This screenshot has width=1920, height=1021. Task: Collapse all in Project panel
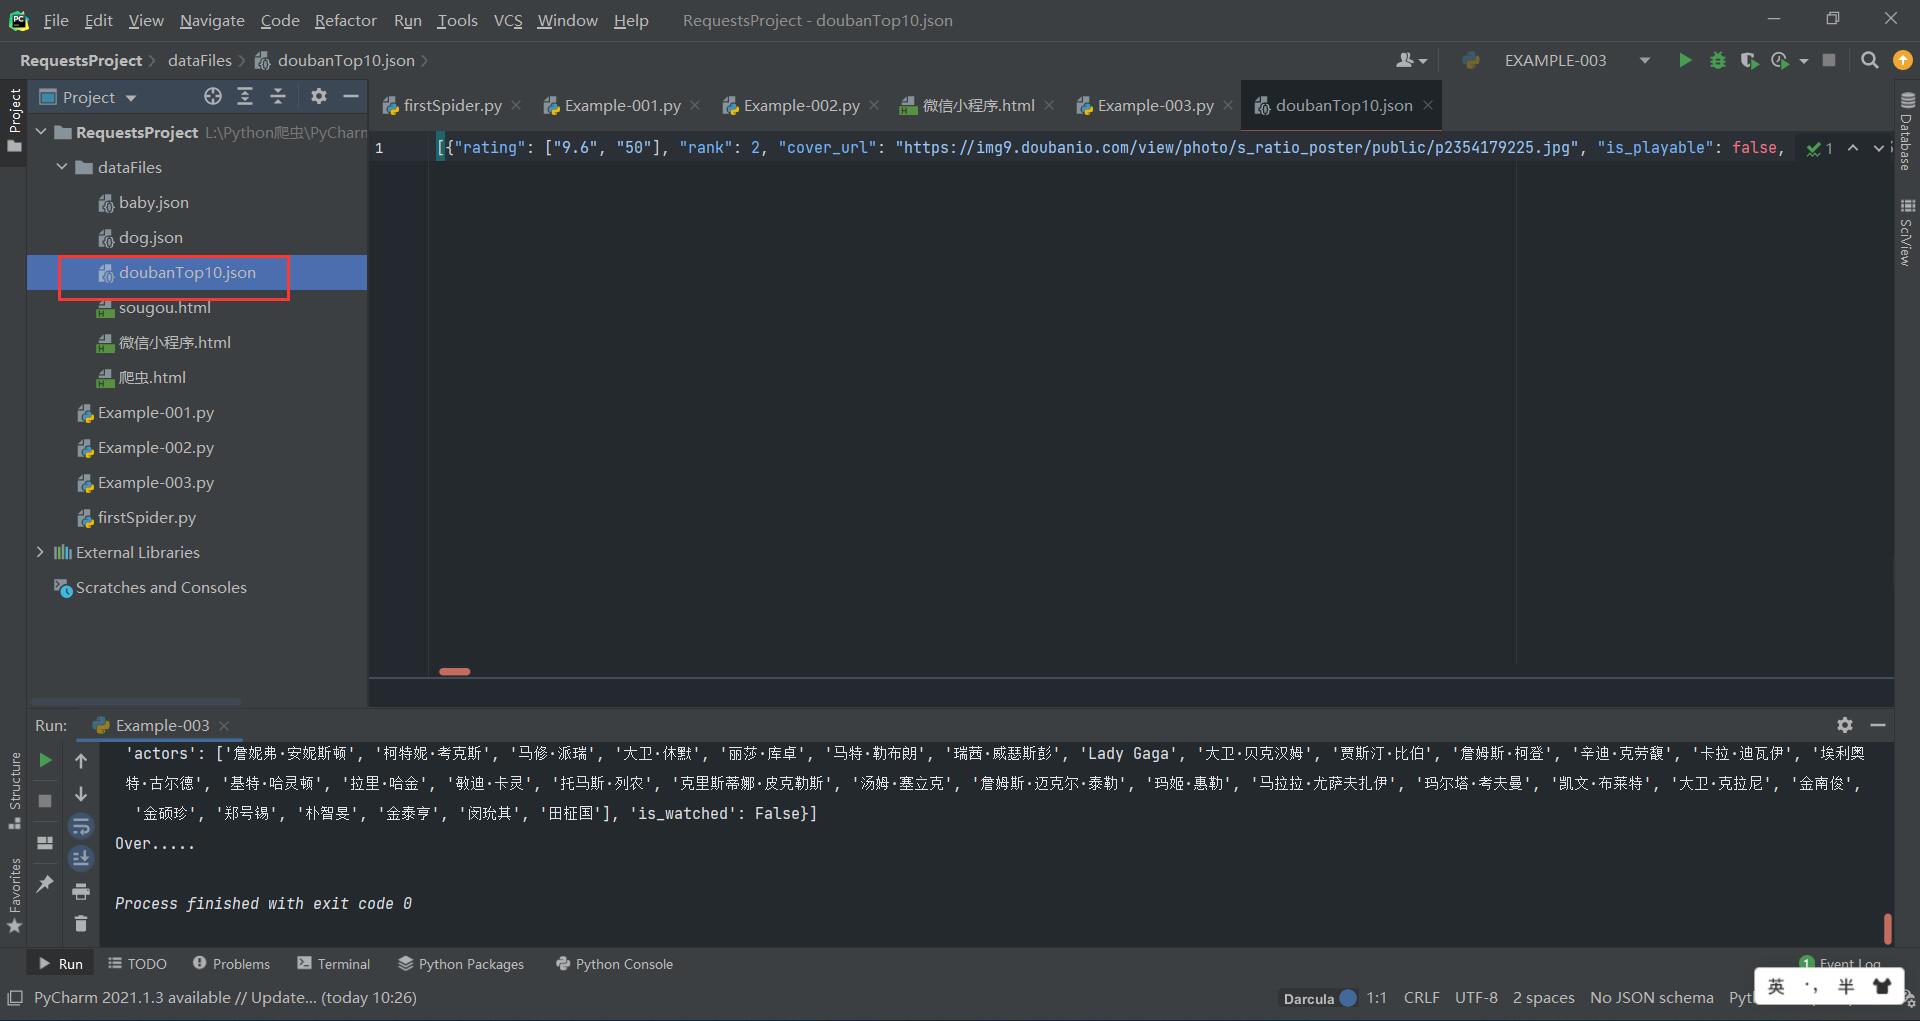(x=278, y=96)
